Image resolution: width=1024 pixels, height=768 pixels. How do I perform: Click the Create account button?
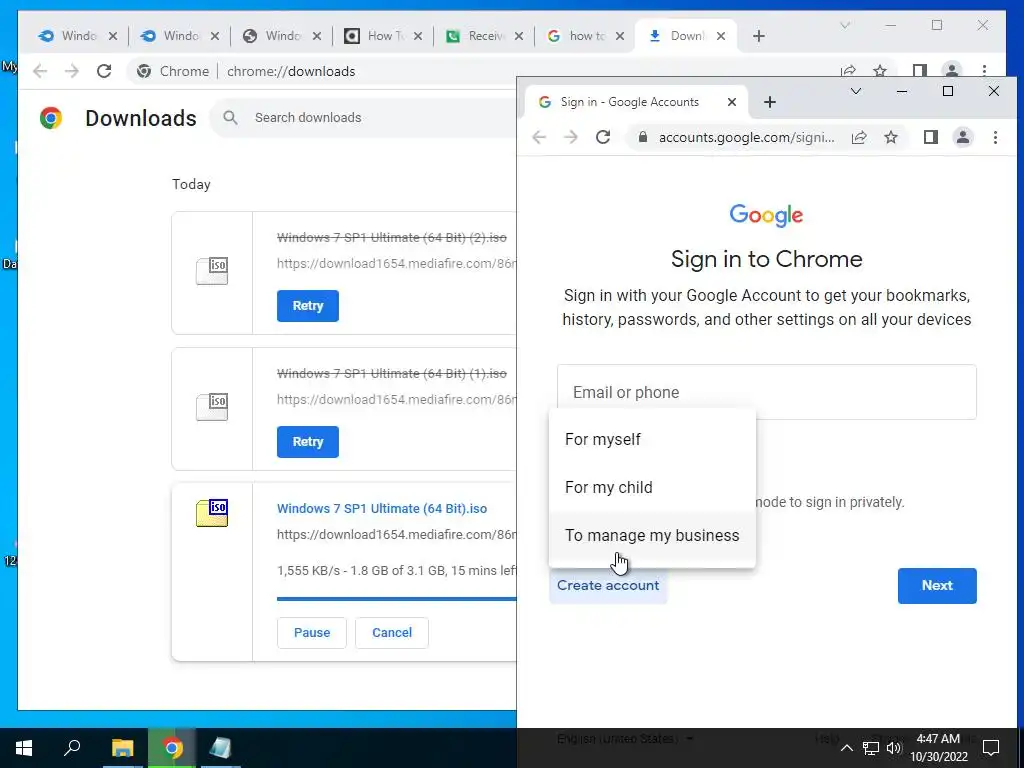point(608,586)
